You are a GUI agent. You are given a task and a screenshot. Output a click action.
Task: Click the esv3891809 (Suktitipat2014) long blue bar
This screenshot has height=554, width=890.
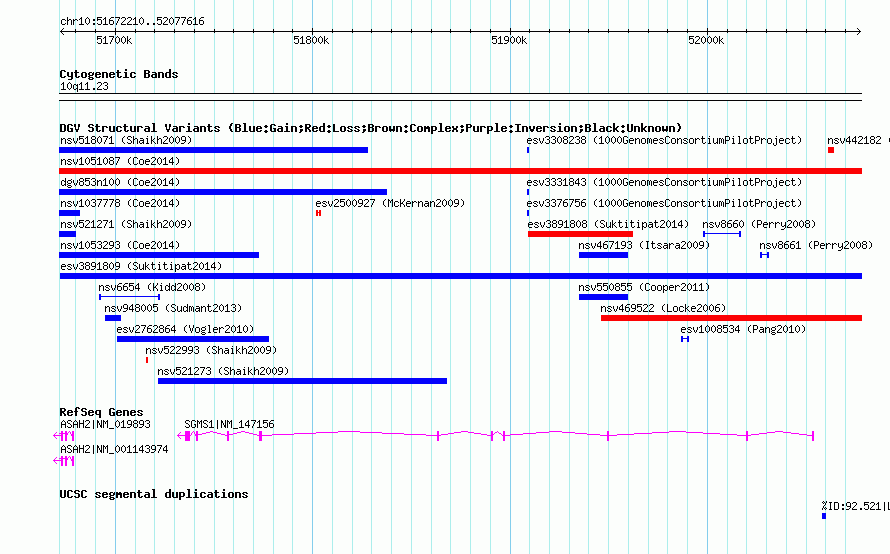tap(460, 276)
